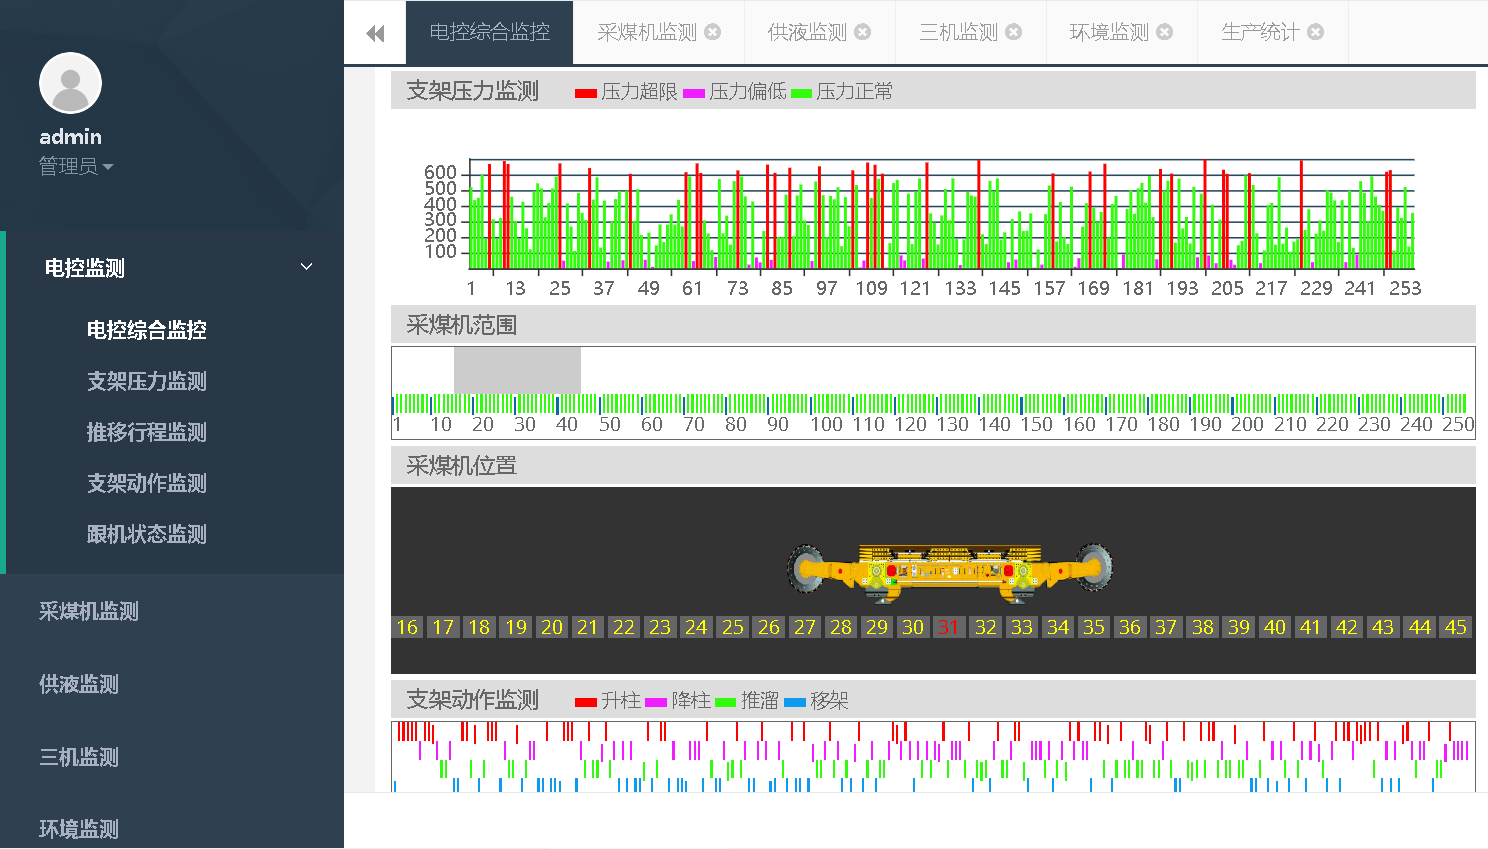The image size is (1488, 849).
Task: Click the admin user avatar
Action: pyautogui.click(x=70, y=83)
